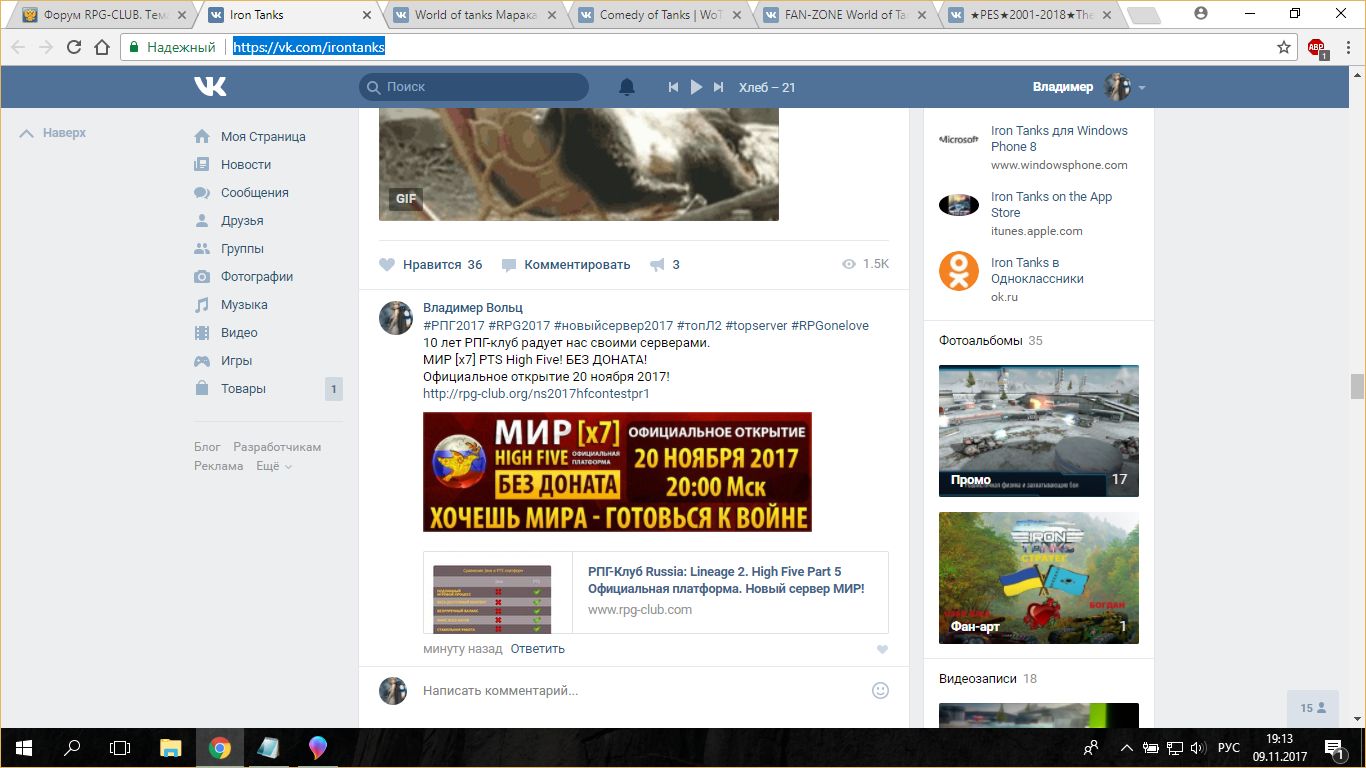This screenshot has height=768, width=1366.
Task: Open the Windows Start menu
Action: pyautogui.click(x=24, y=748)
